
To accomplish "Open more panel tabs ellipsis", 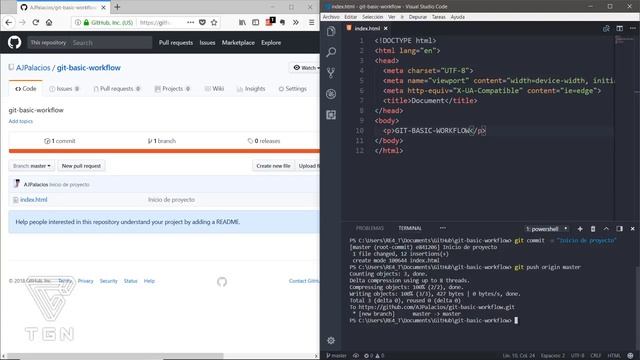I will [443, 228].
